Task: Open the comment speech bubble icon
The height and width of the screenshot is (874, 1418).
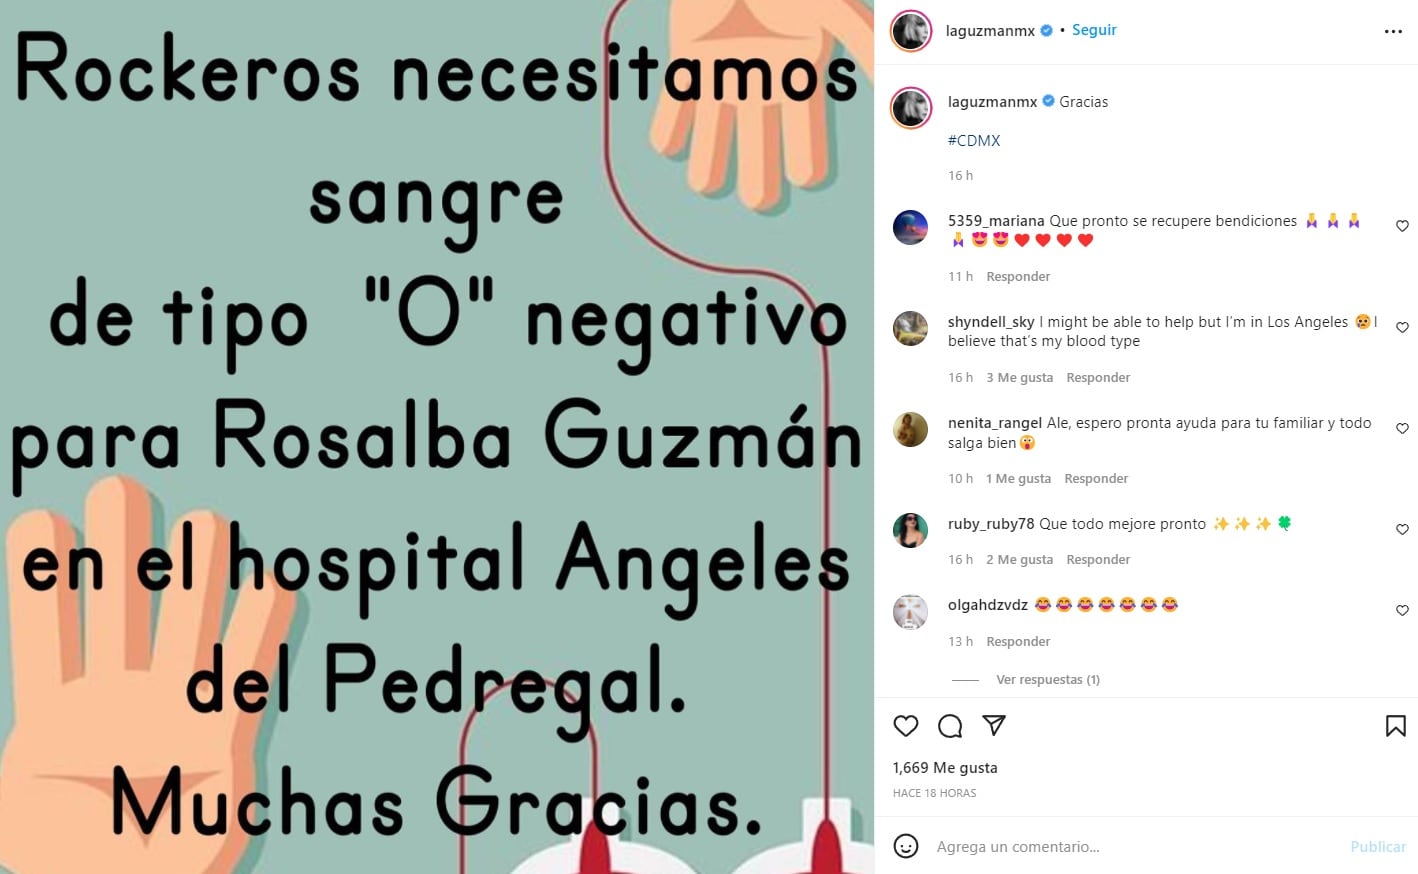Action: click(x=950, y=726)
